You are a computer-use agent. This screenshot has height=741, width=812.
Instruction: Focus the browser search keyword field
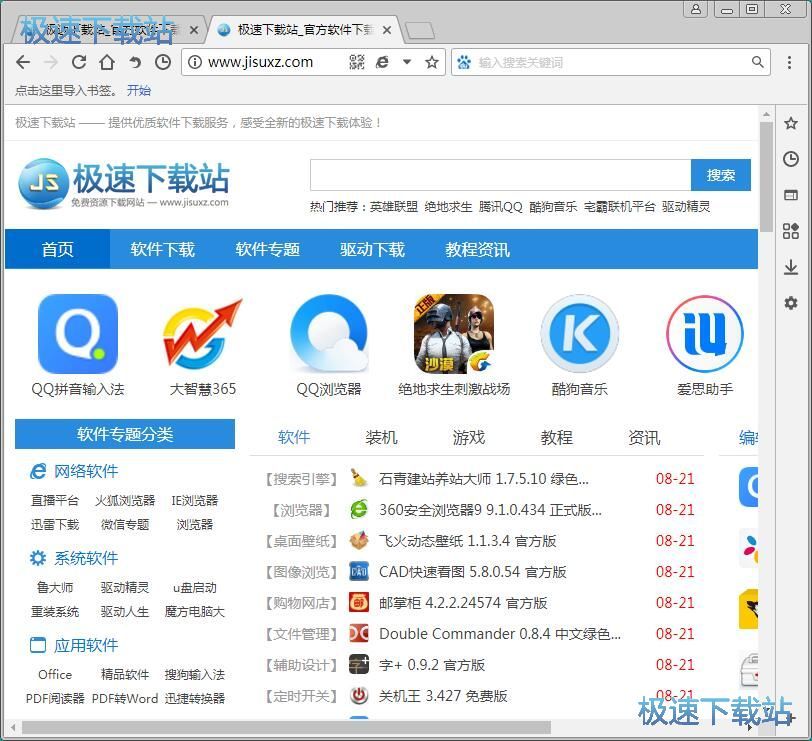click(x=611, y=62)
